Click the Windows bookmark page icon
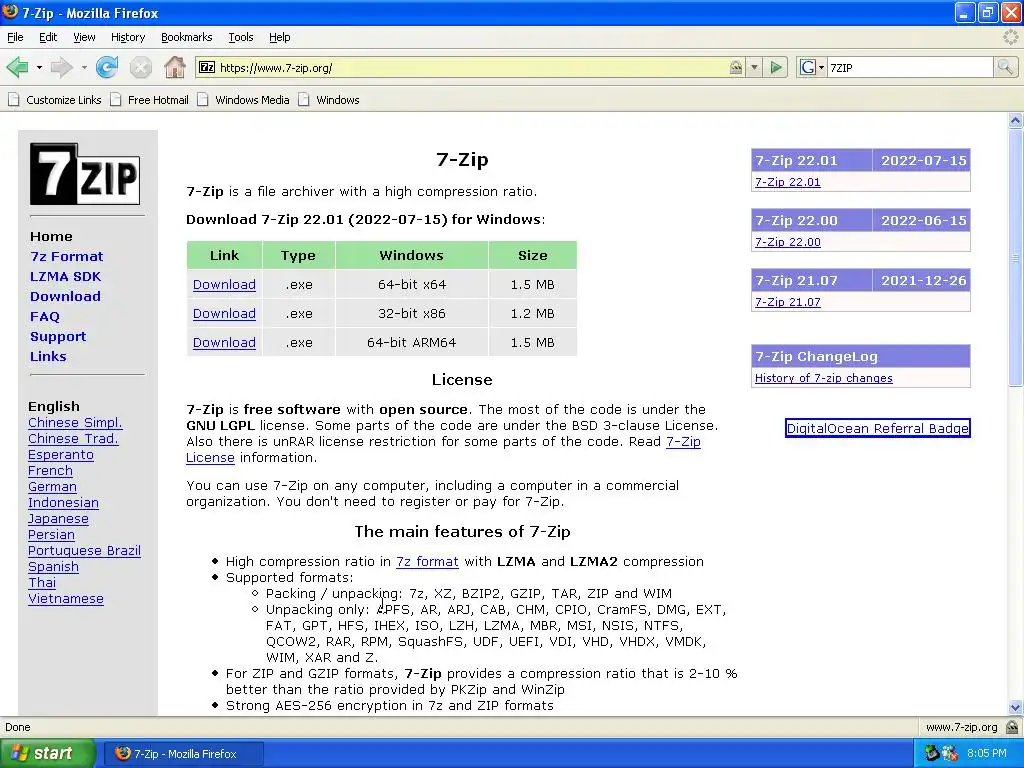The width and height of the screenshot is (1024, 768). pos(304,100)
